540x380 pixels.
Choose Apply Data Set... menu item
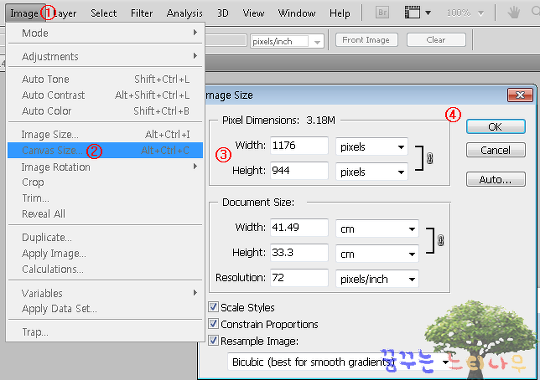105,308
